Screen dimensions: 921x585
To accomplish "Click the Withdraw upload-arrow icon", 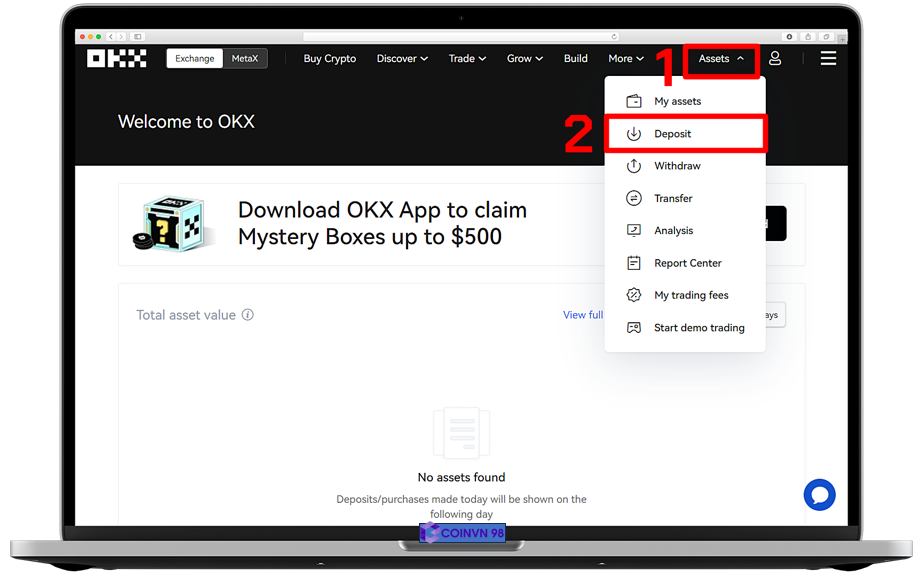I will click(633, 166).
